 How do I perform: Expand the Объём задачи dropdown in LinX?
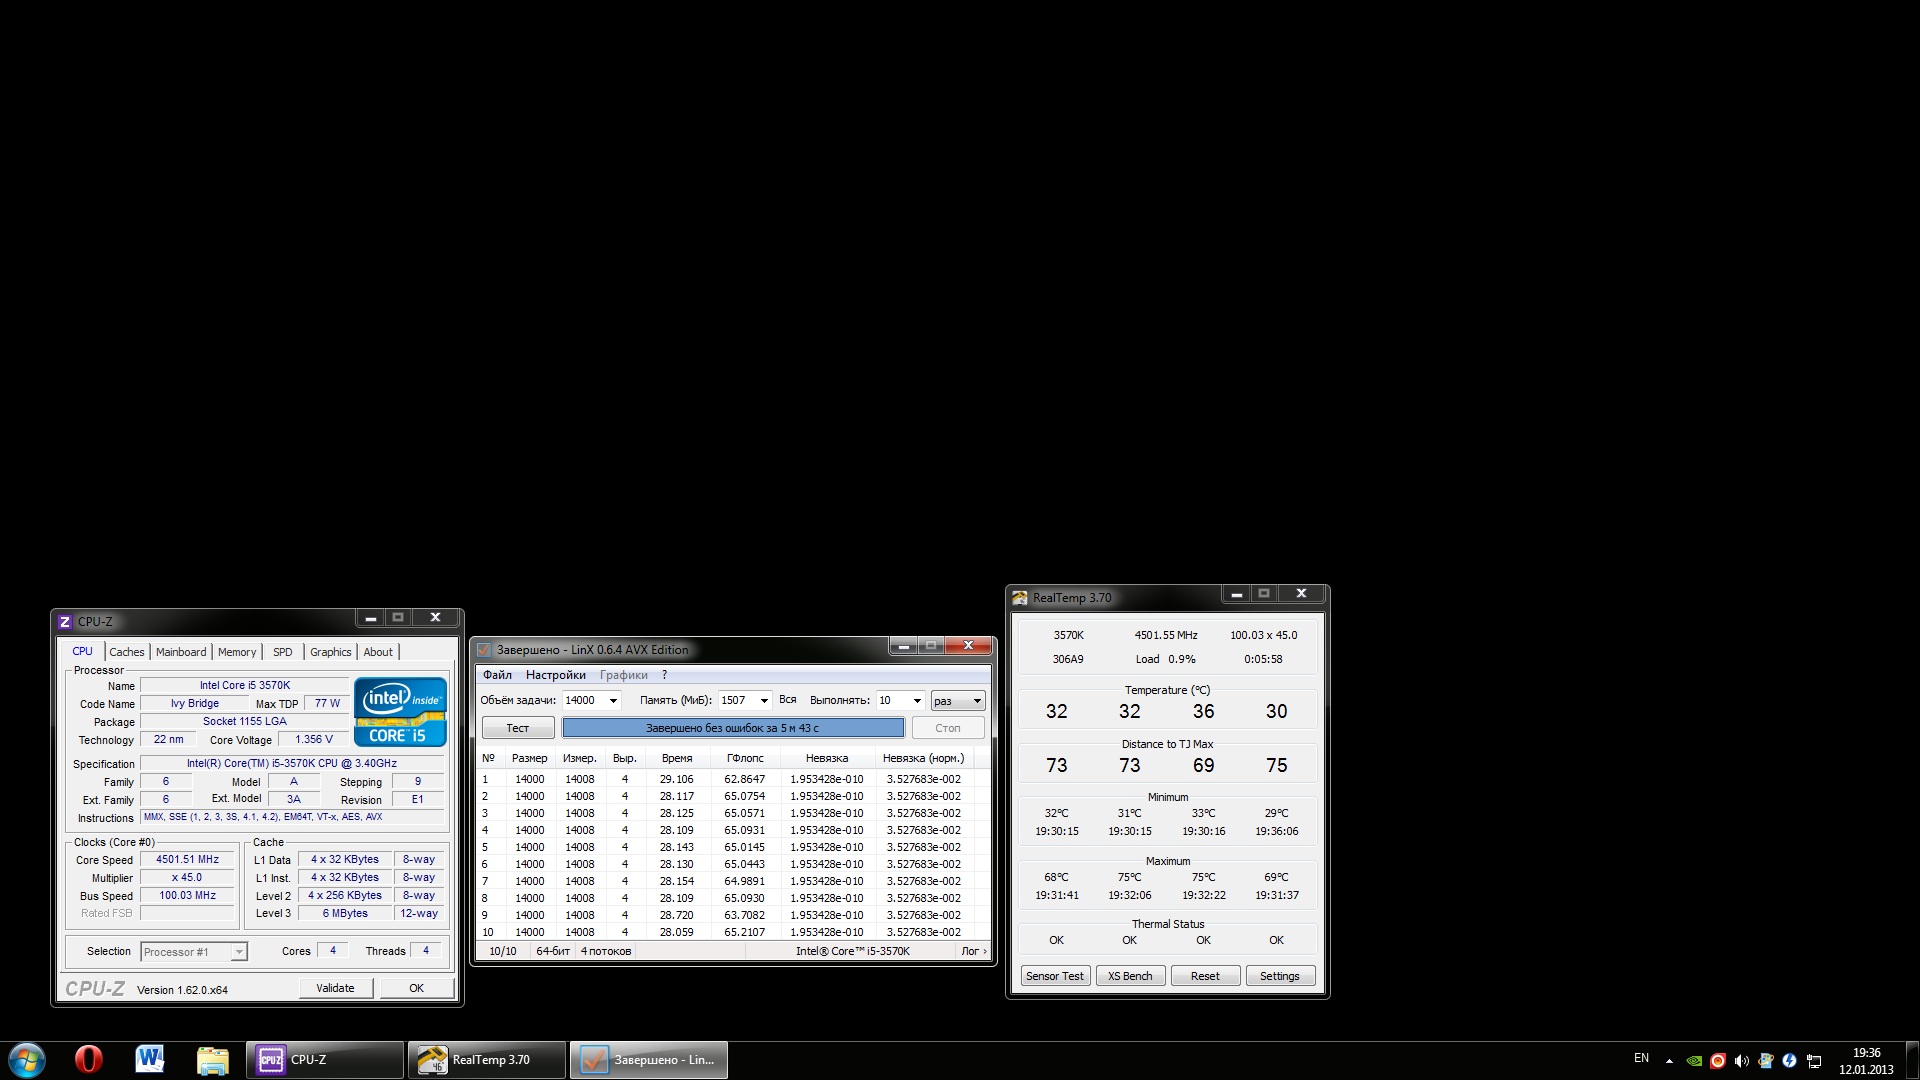pyautogui.click(x=613, y=701)
